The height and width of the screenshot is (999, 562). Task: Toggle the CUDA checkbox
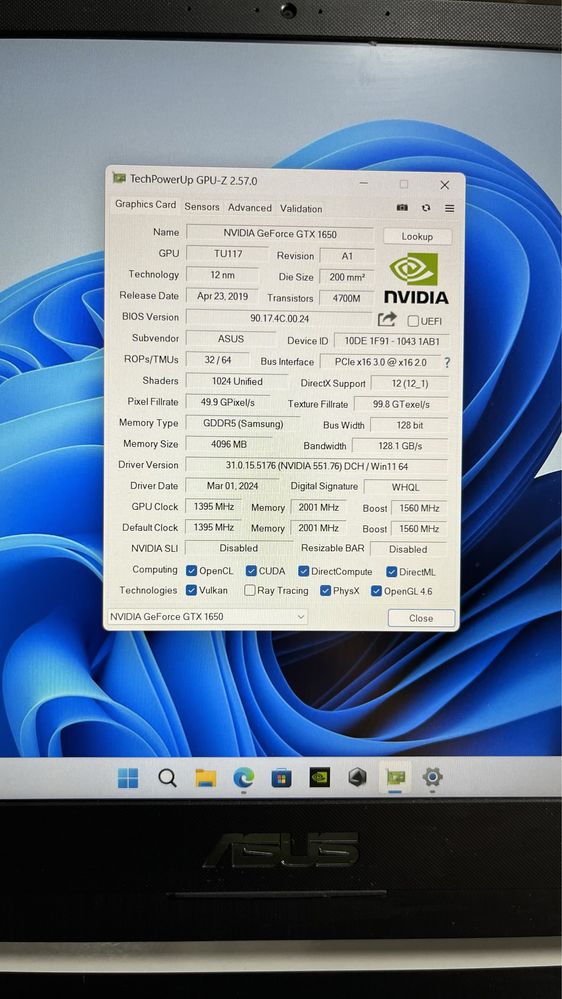(x=251, y=571)
